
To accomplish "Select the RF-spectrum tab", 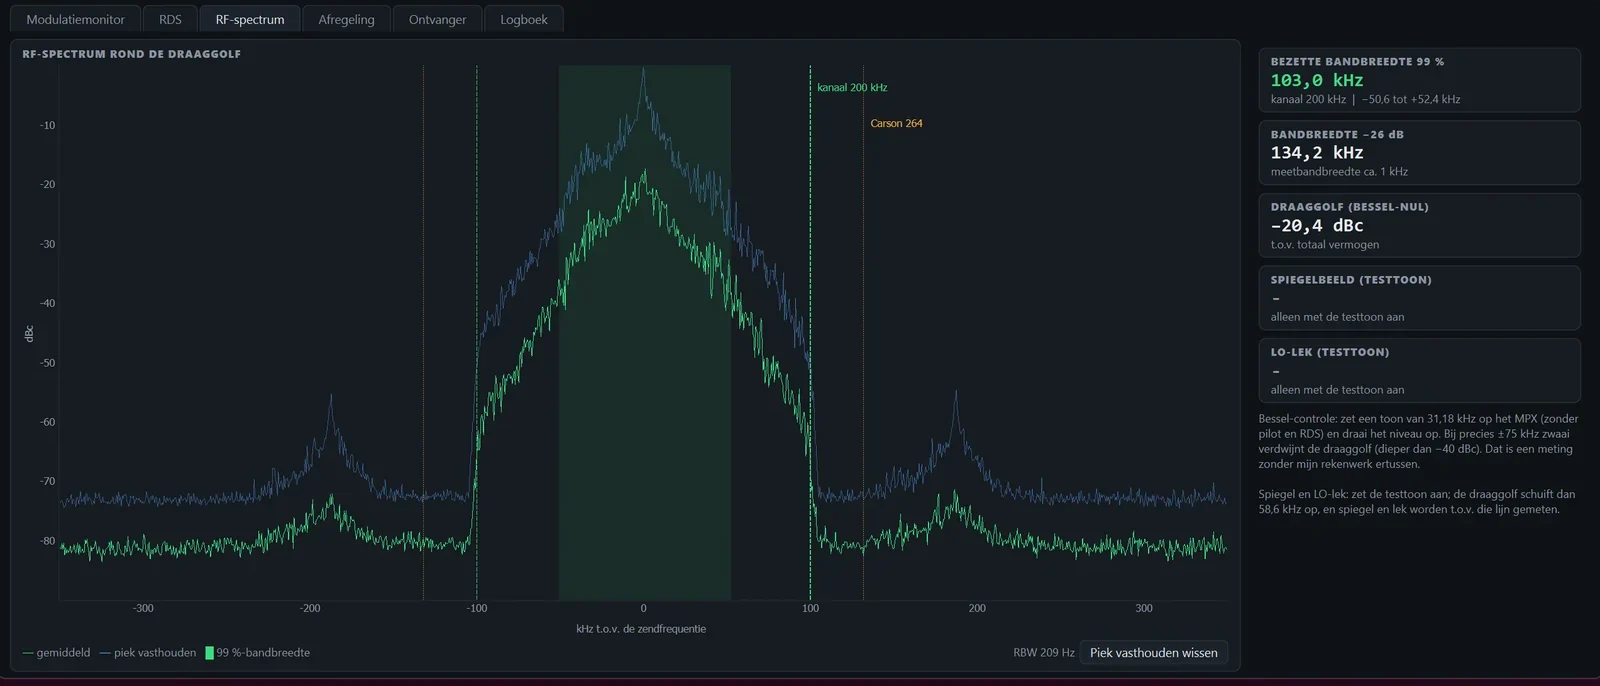I will [x=250, y=19].
